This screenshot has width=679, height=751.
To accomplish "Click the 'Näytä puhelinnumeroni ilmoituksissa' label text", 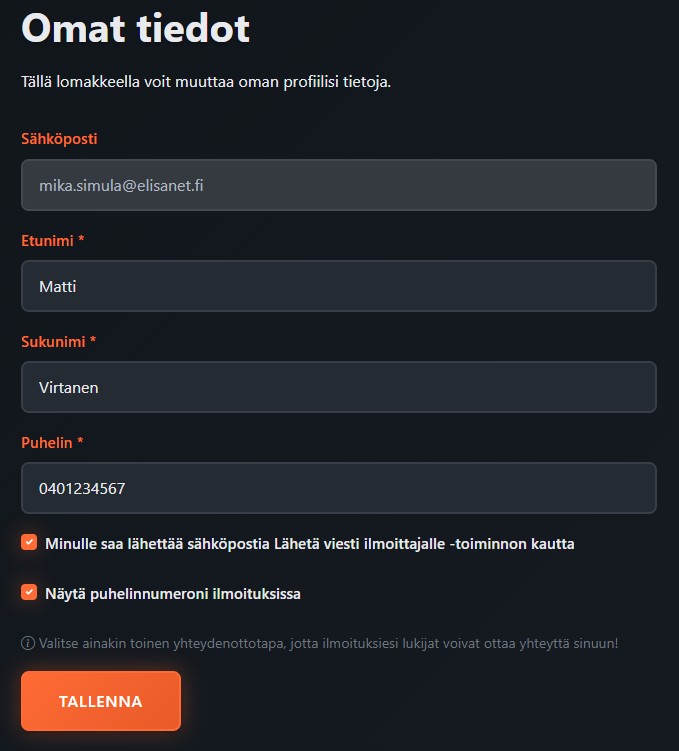I will click(173, 594).
